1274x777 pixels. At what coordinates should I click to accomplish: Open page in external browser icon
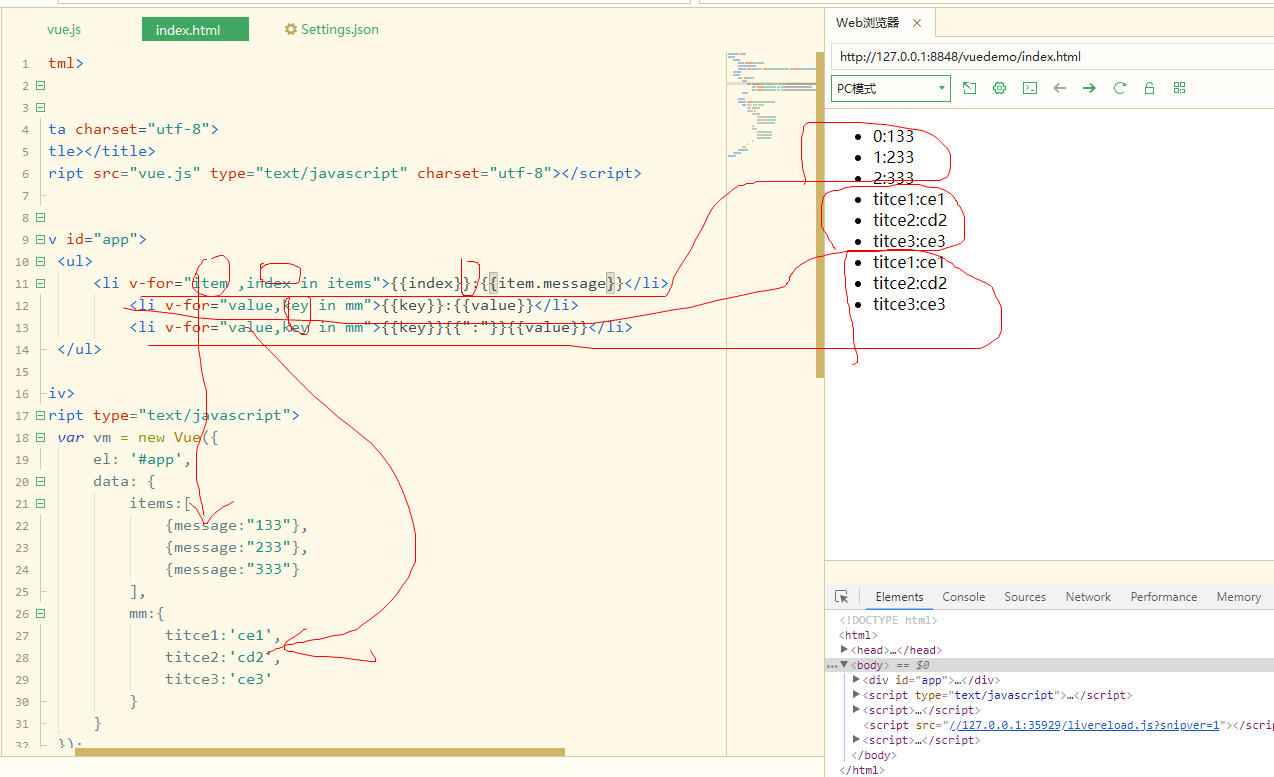pos(969,88)
